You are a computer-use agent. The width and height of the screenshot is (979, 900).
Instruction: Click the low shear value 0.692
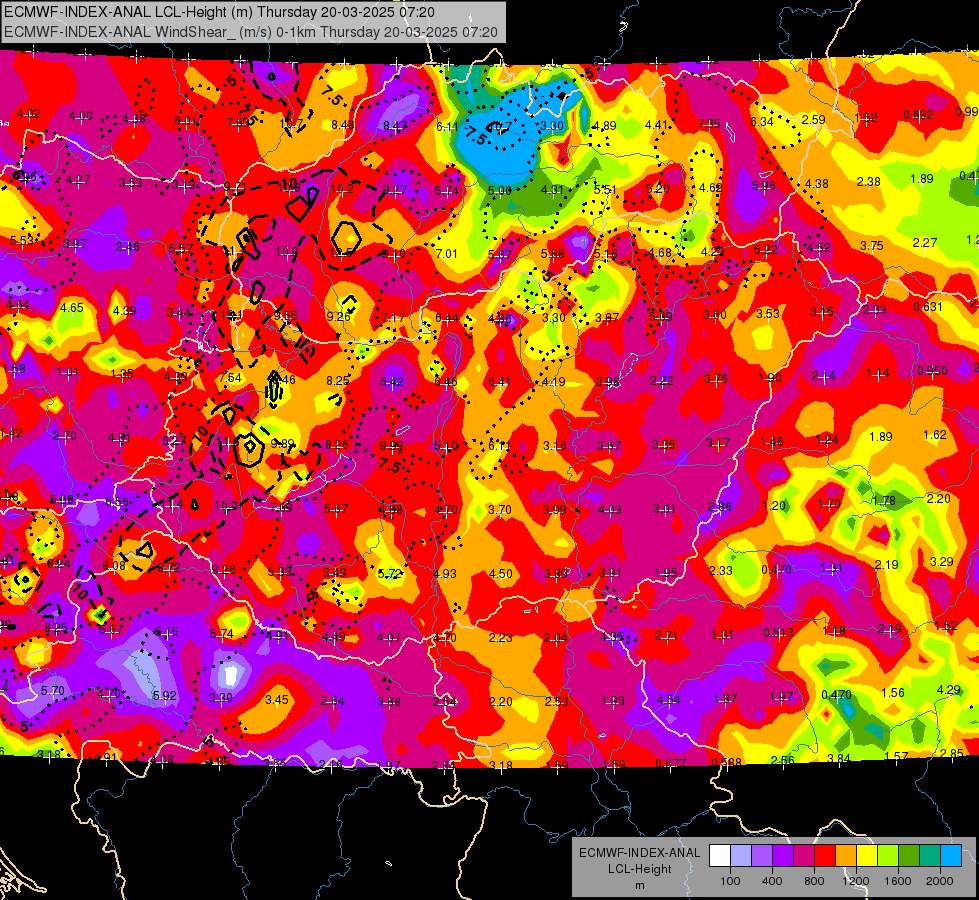pyautogui.click(x=918, y=114)
